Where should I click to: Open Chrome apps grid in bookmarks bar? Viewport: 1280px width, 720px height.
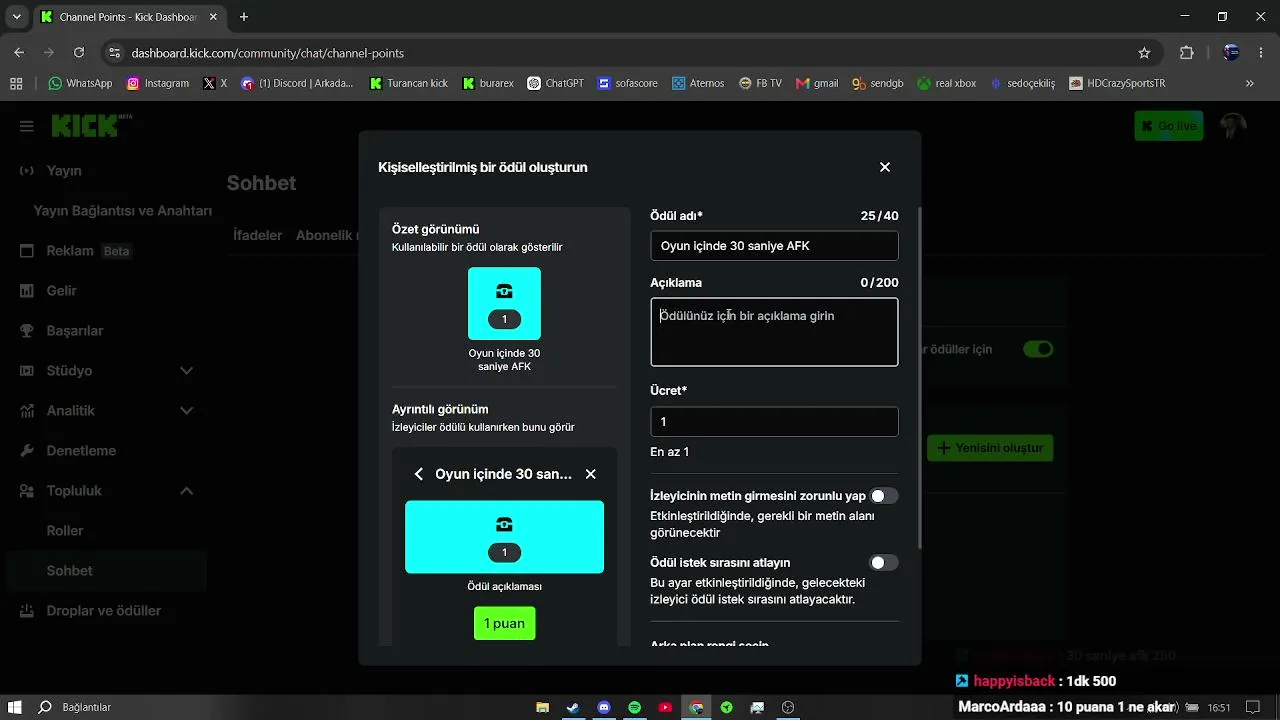click(x=16, y=83)
